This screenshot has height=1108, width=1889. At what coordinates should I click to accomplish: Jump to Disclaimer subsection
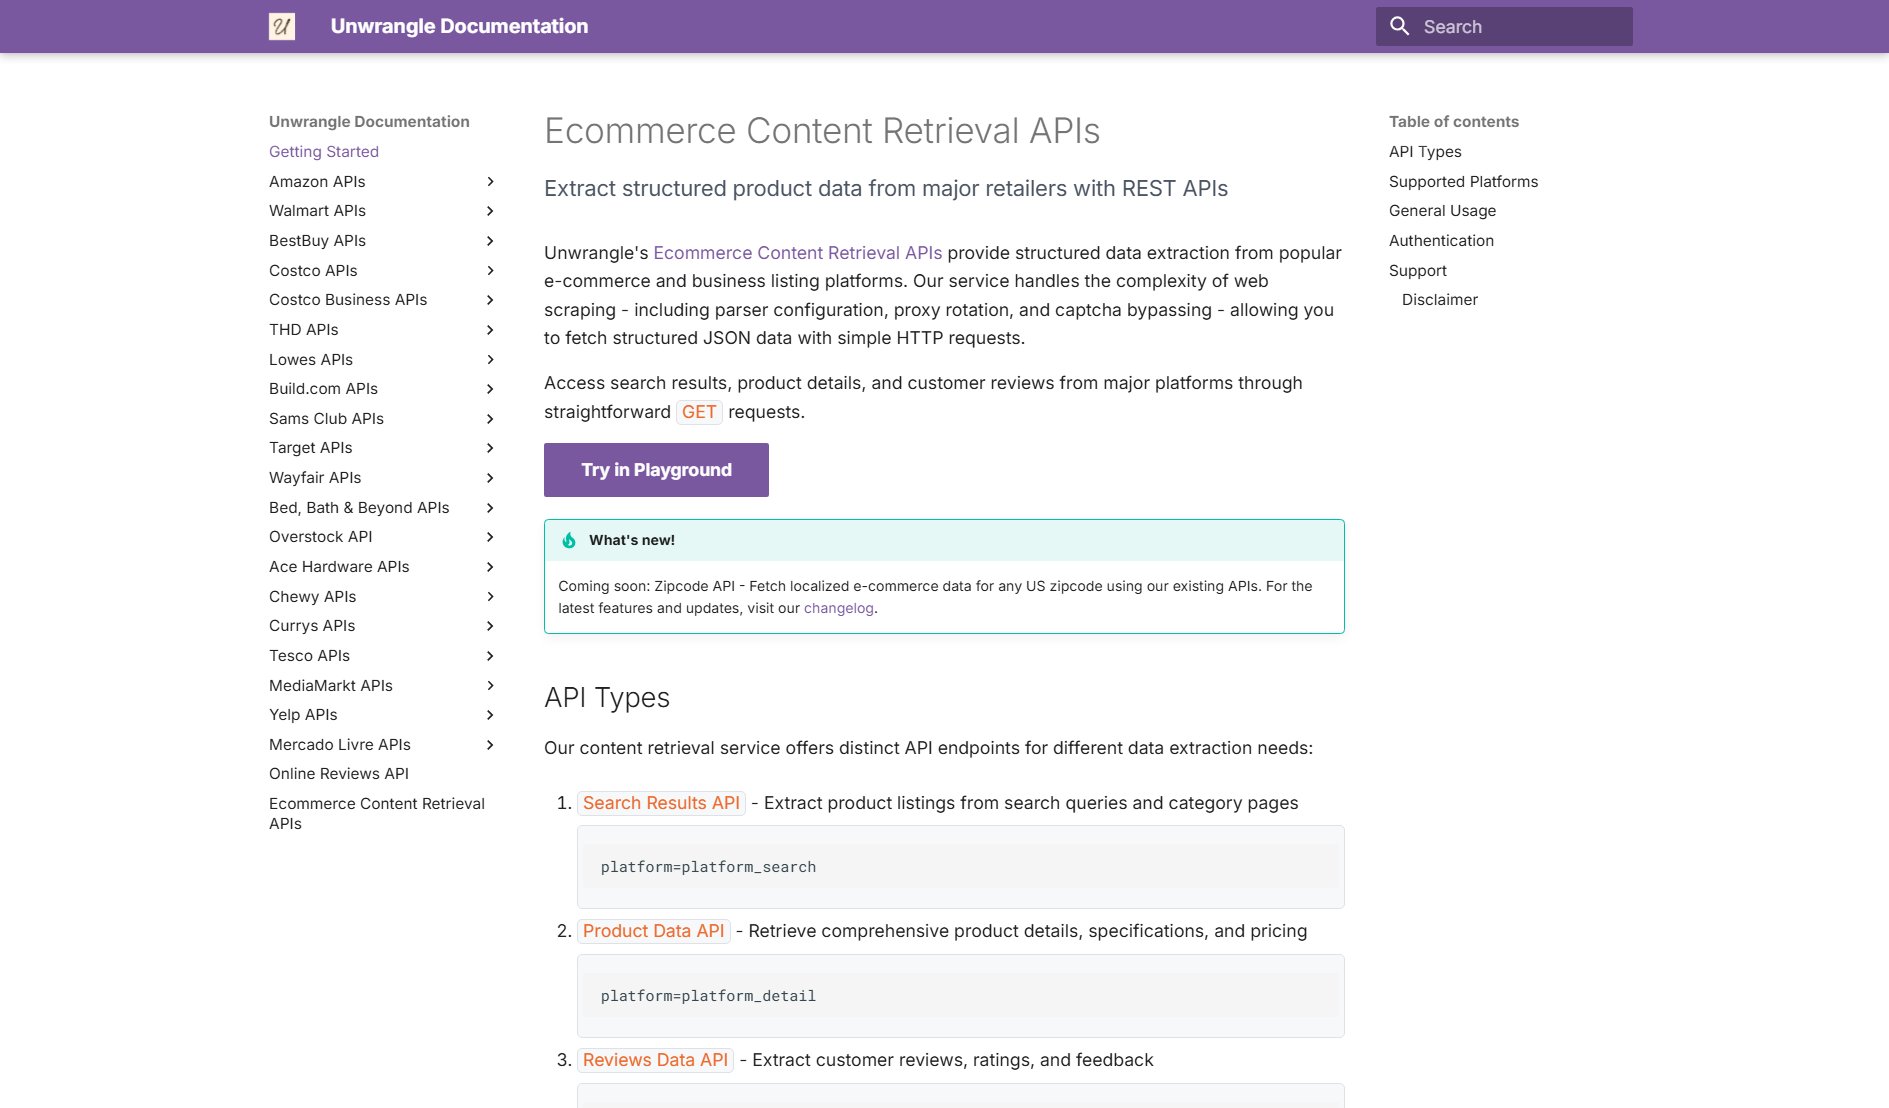tap(1439, 300)
